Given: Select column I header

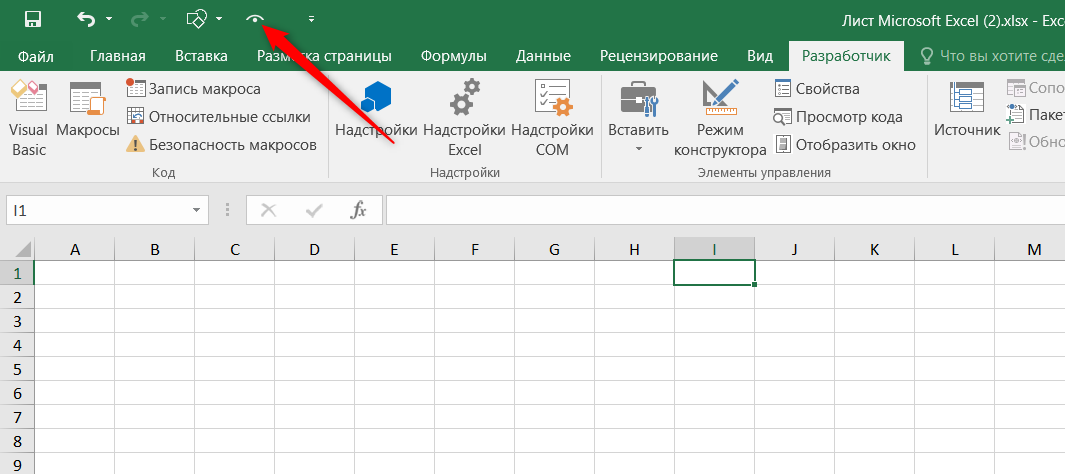Looking at the screenshot, I should 715,249.
